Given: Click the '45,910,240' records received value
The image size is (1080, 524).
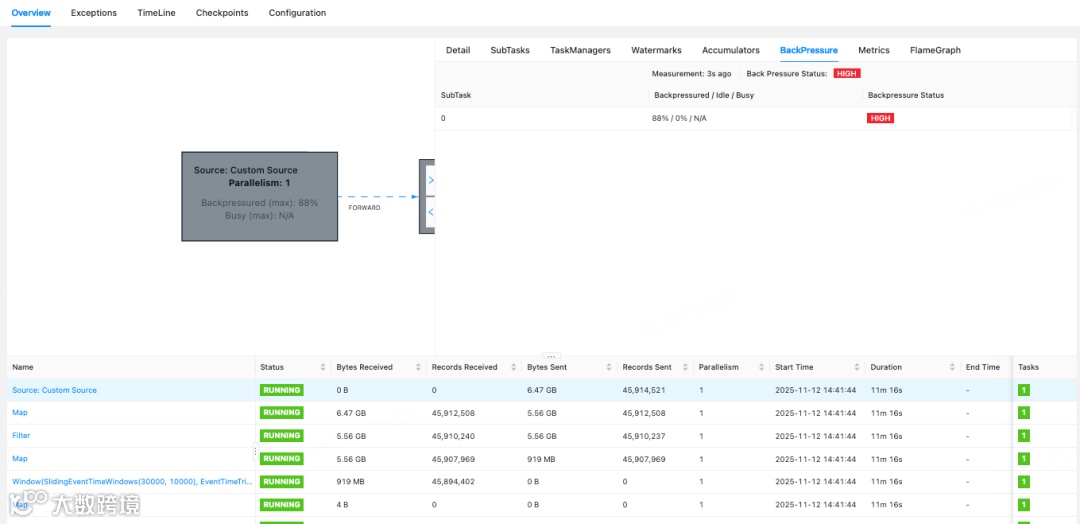Looking at the screenshot, I should point(453,436).
